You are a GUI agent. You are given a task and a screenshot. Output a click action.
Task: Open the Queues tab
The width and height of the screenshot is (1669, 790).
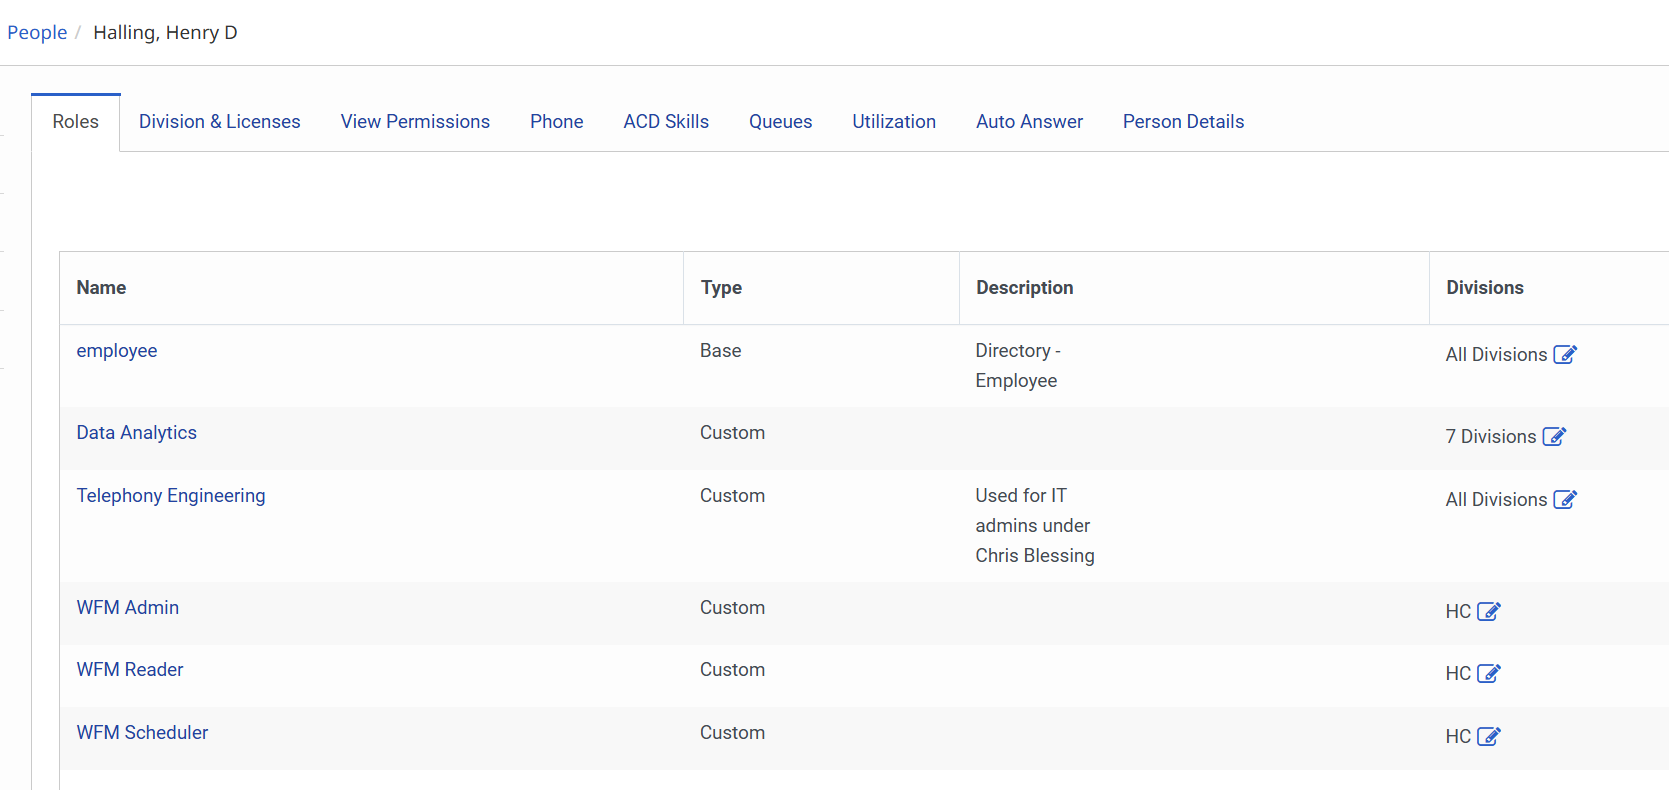(x=780, y=122)
